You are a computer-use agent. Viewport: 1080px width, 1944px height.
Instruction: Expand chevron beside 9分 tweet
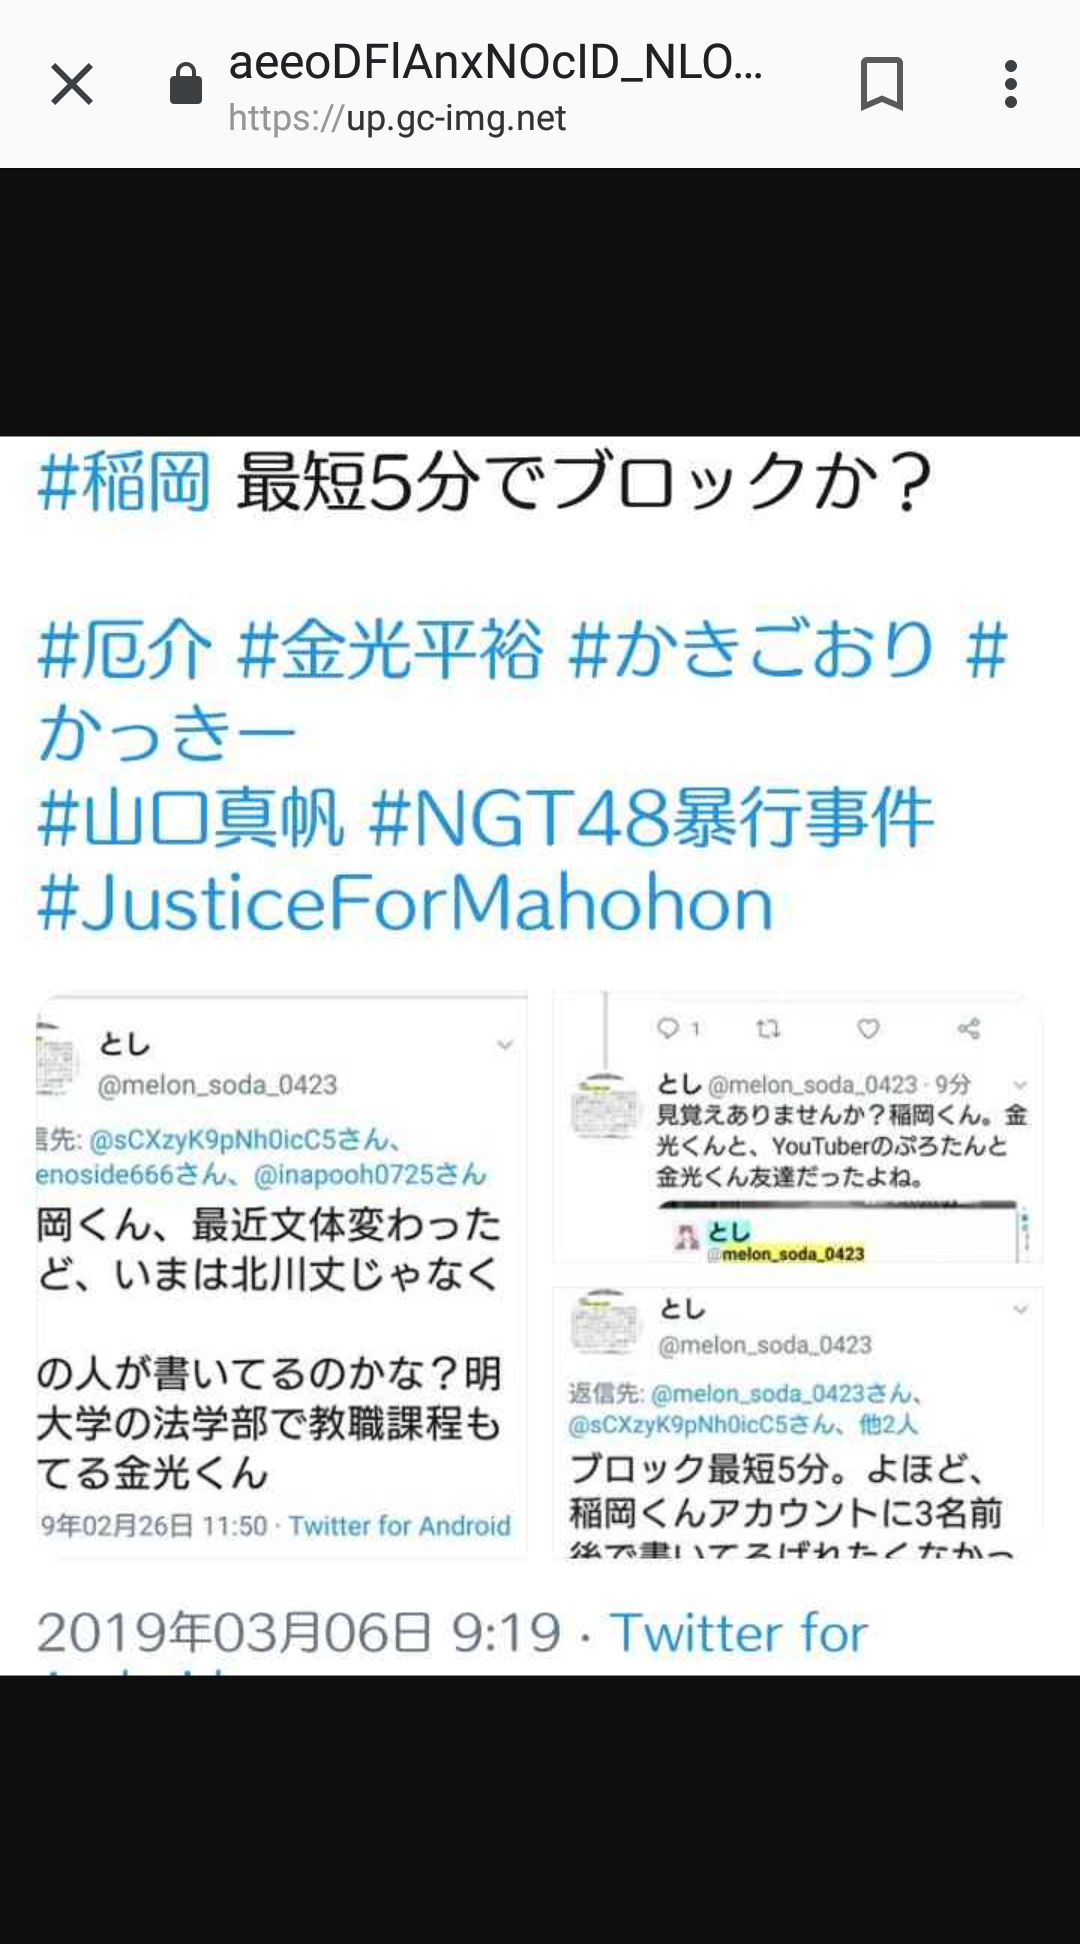pos(1020,1085)
